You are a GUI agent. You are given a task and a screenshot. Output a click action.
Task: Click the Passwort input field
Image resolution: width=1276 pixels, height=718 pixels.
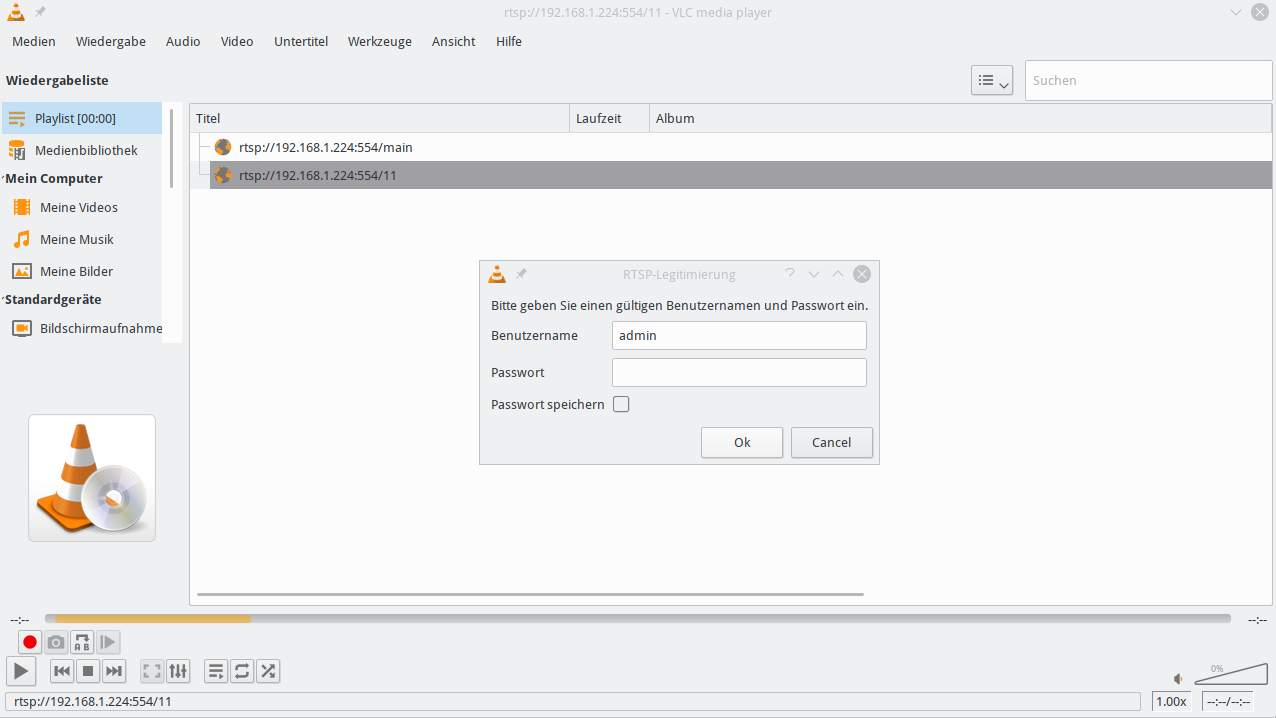click(x=738, y=372)
